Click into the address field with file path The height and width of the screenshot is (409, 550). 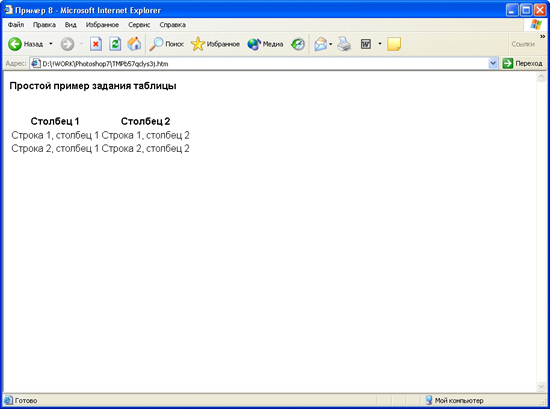pos(259,63)
